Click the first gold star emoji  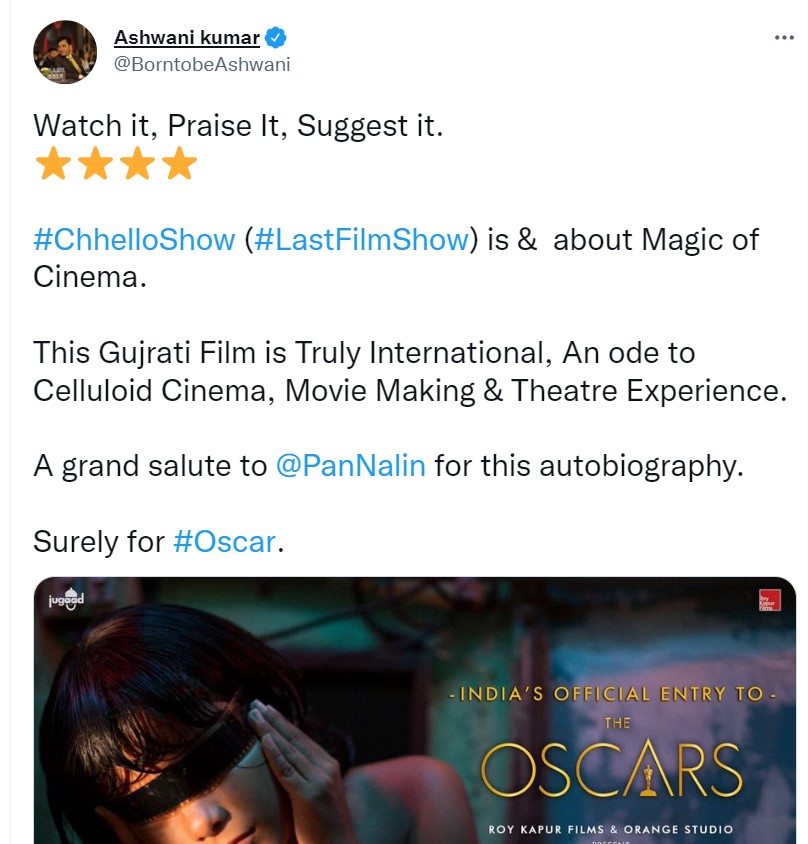click(x=53, y=163)
